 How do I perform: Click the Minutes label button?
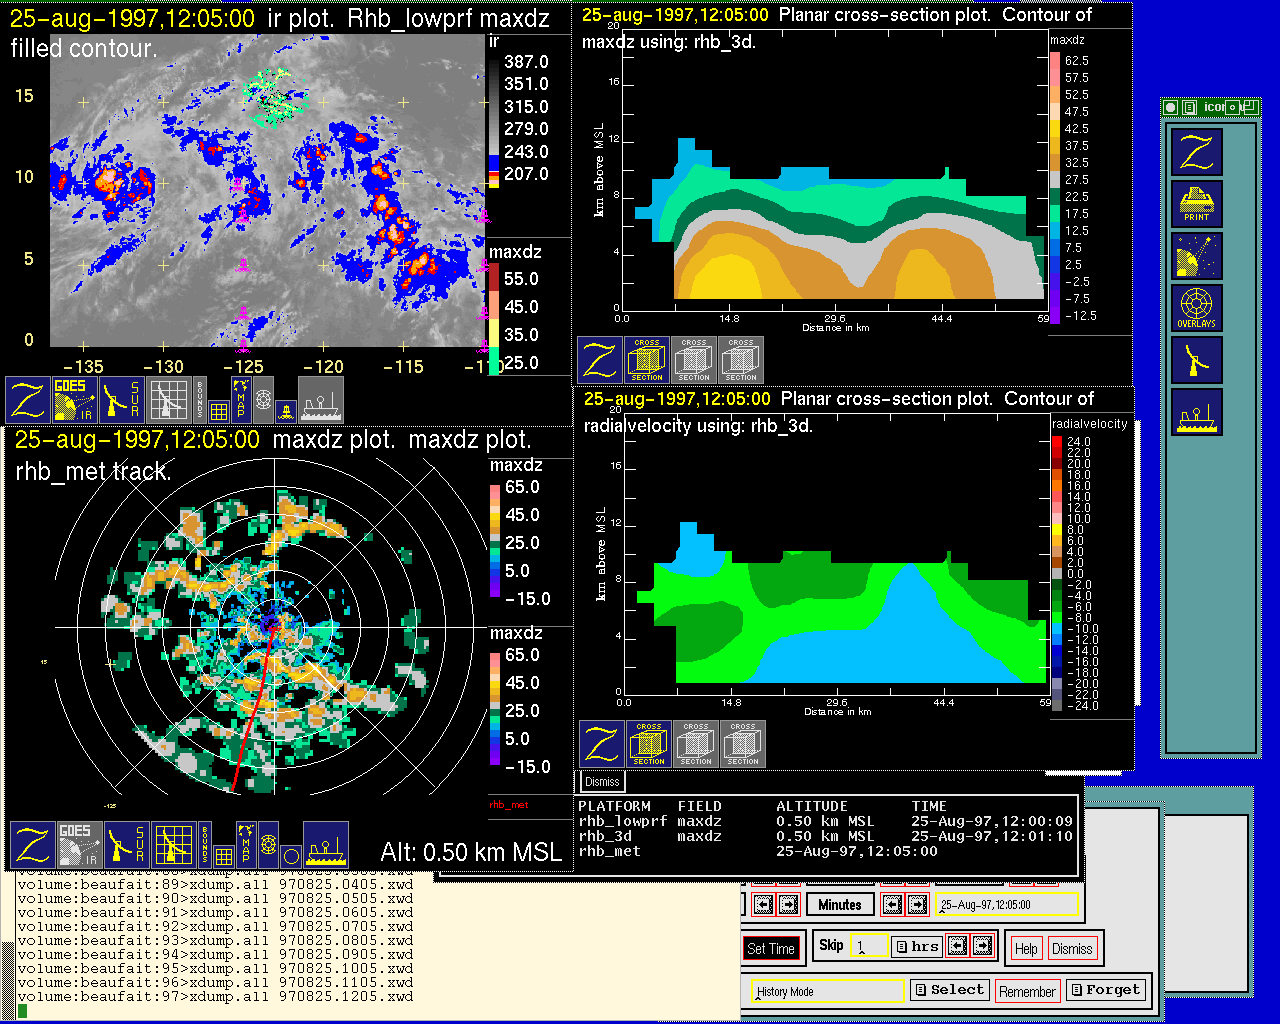coord(839,904)
